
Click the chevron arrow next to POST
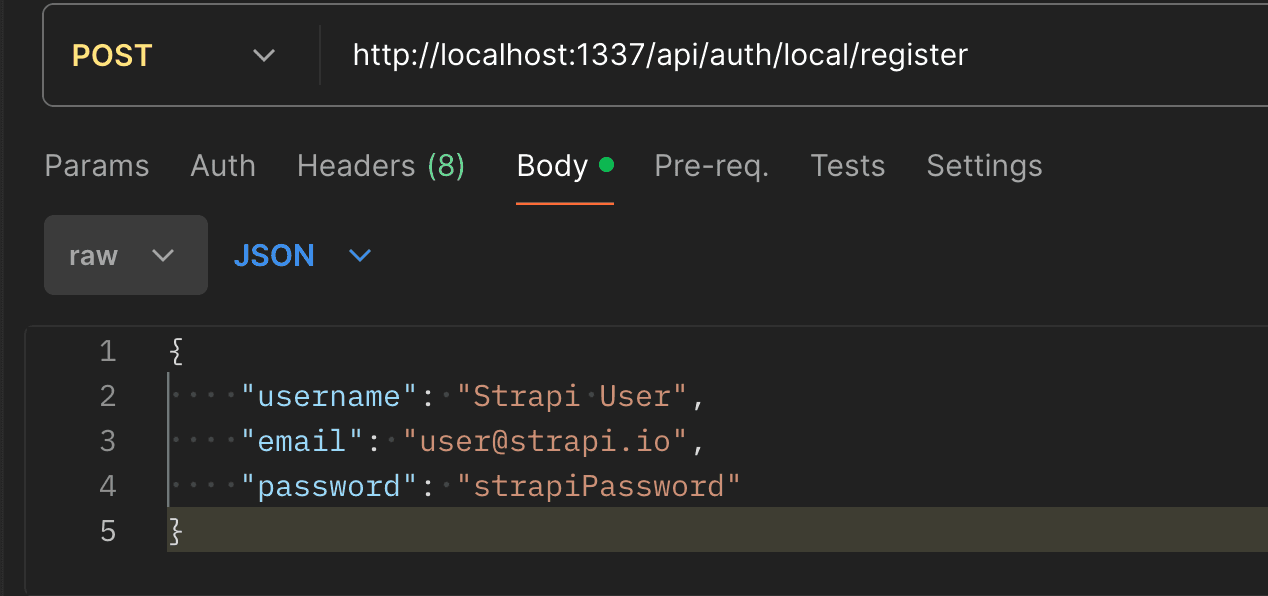[x=264, y=55]
